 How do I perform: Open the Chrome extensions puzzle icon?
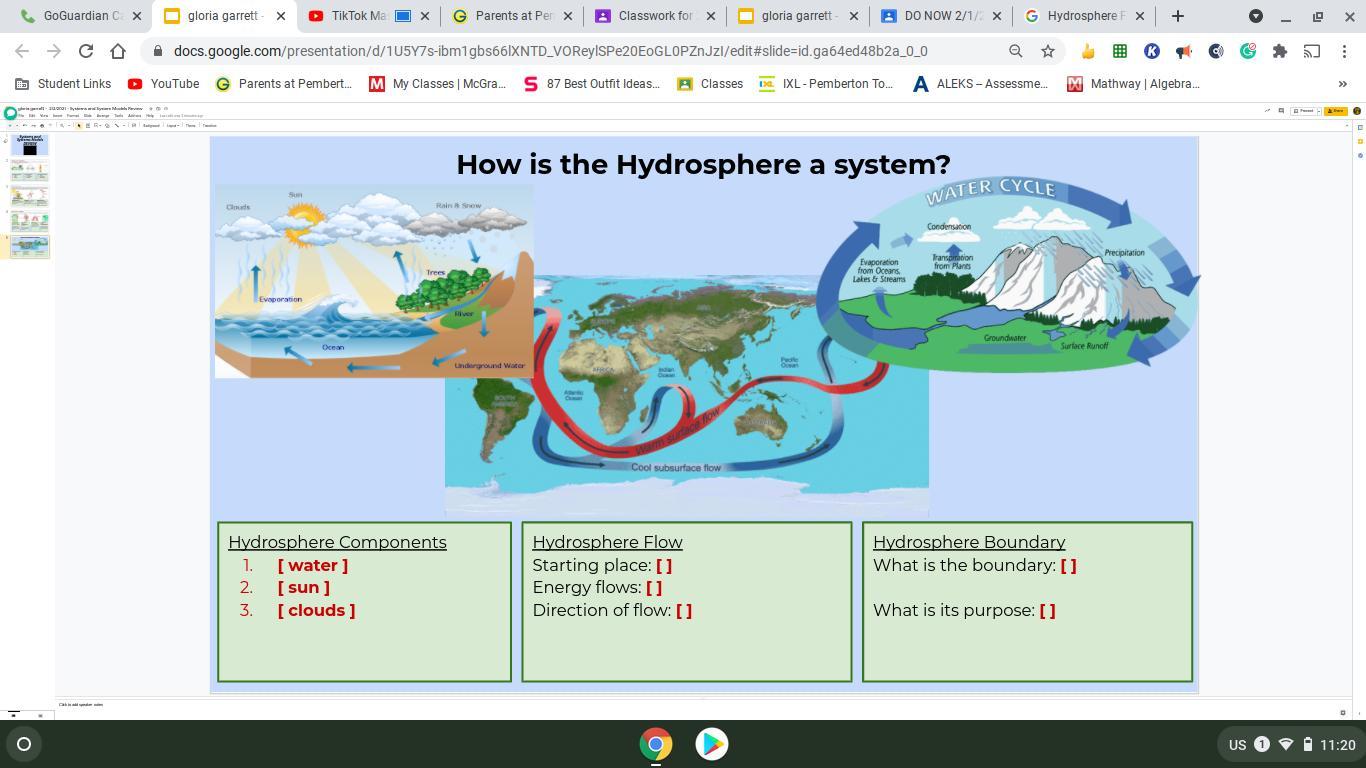click(1279, 51)
